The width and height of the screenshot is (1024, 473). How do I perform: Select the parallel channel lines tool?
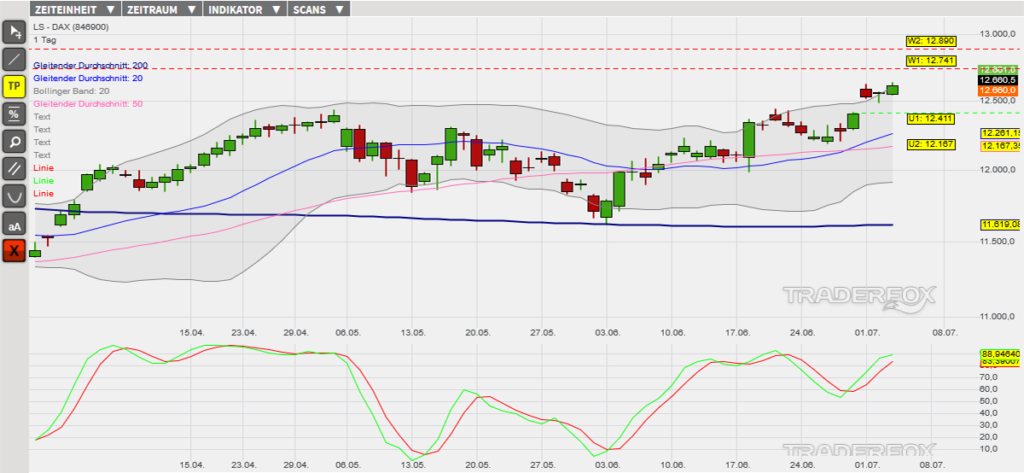point(14,169)
